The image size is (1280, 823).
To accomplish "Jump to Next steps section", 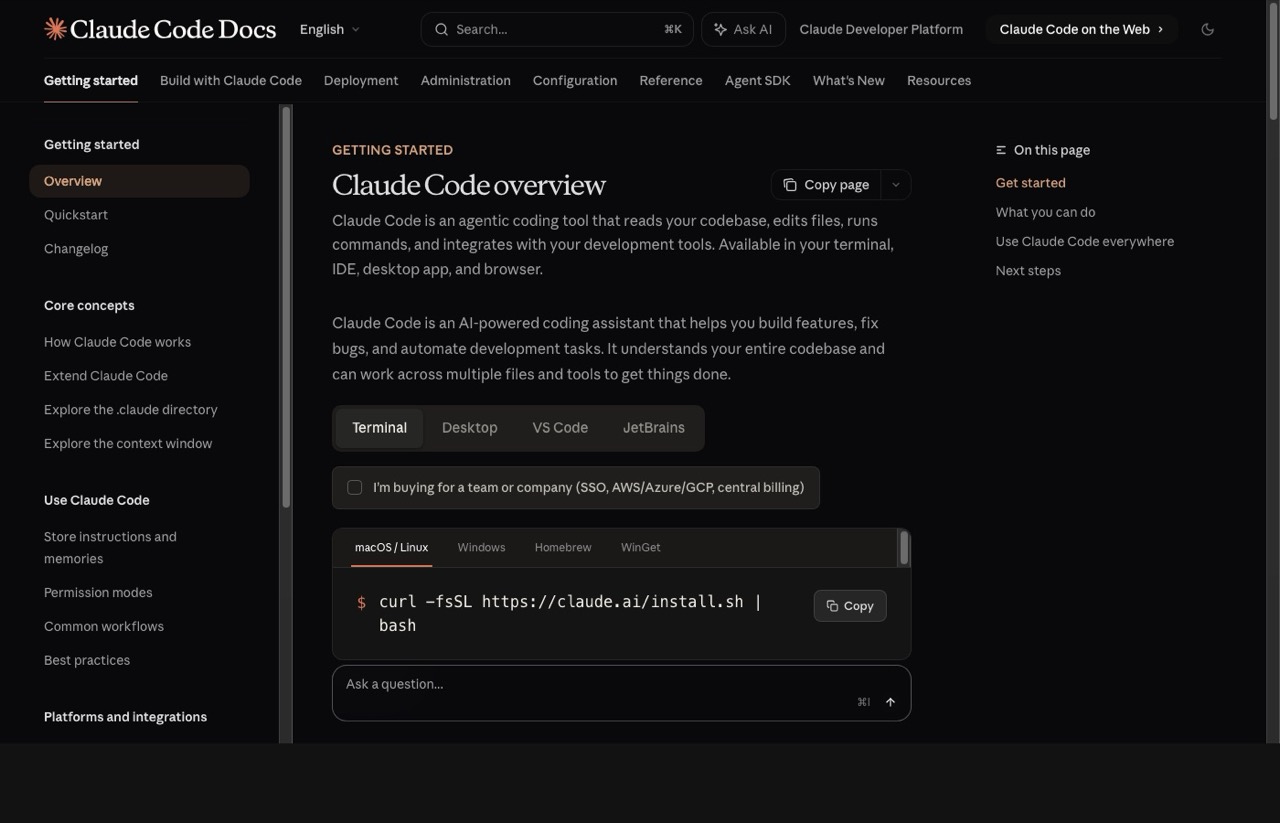I will [1028, 271].
